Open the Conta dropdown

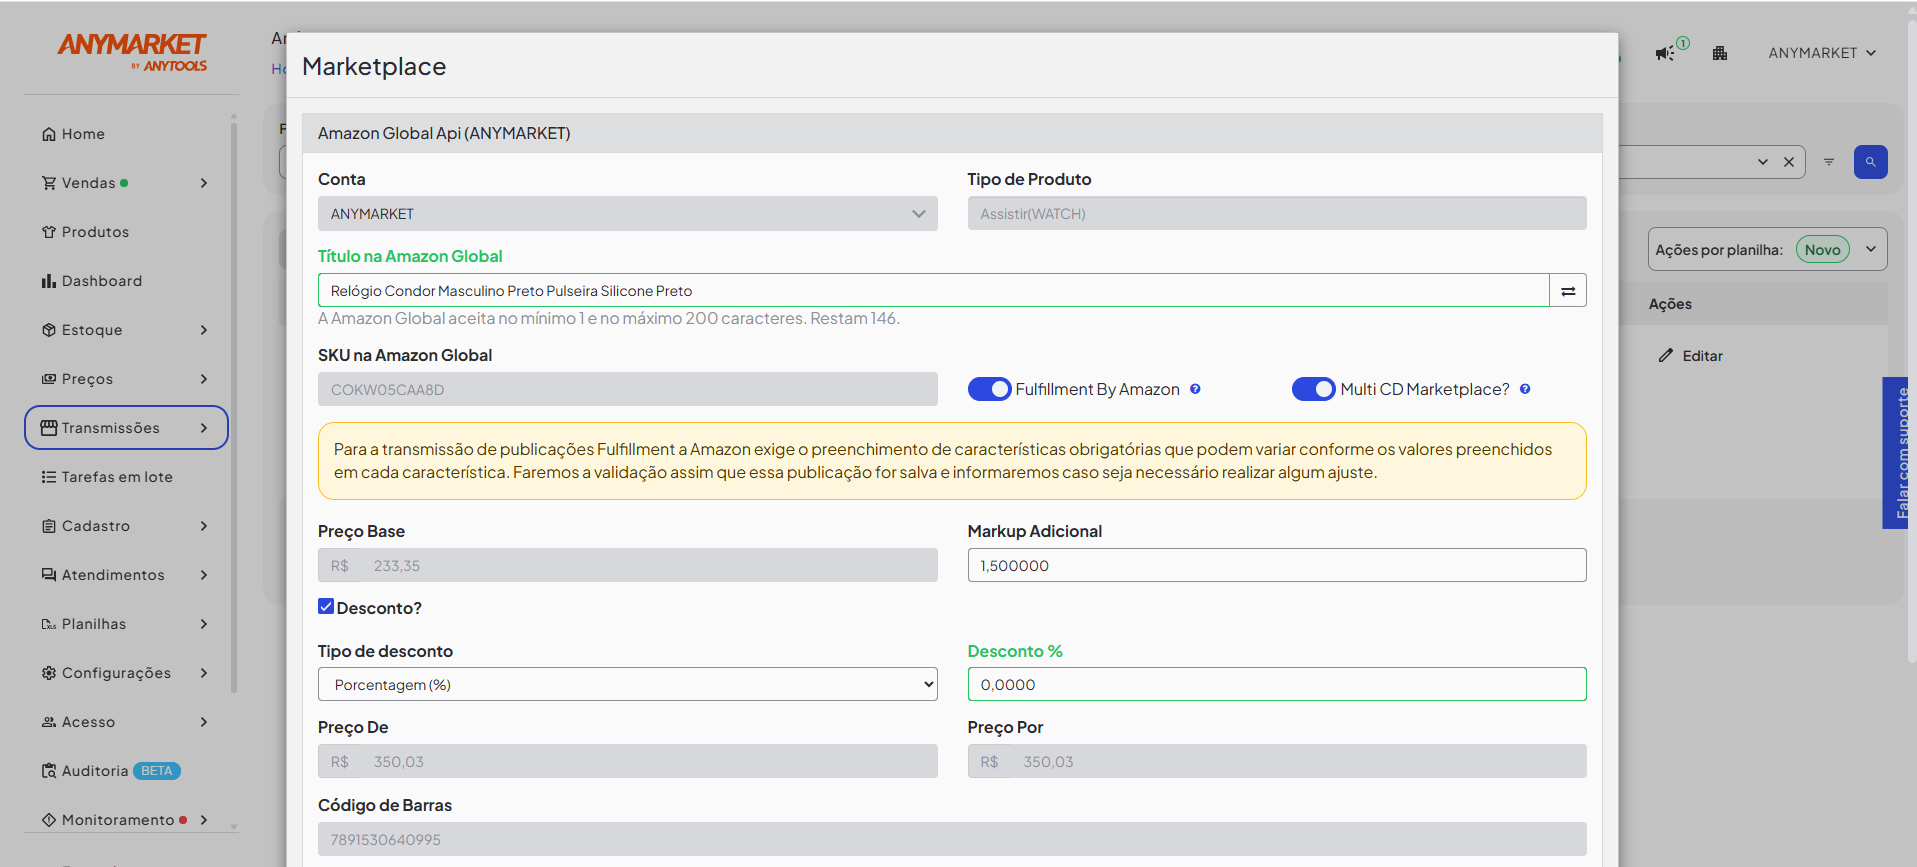(628, 214)
